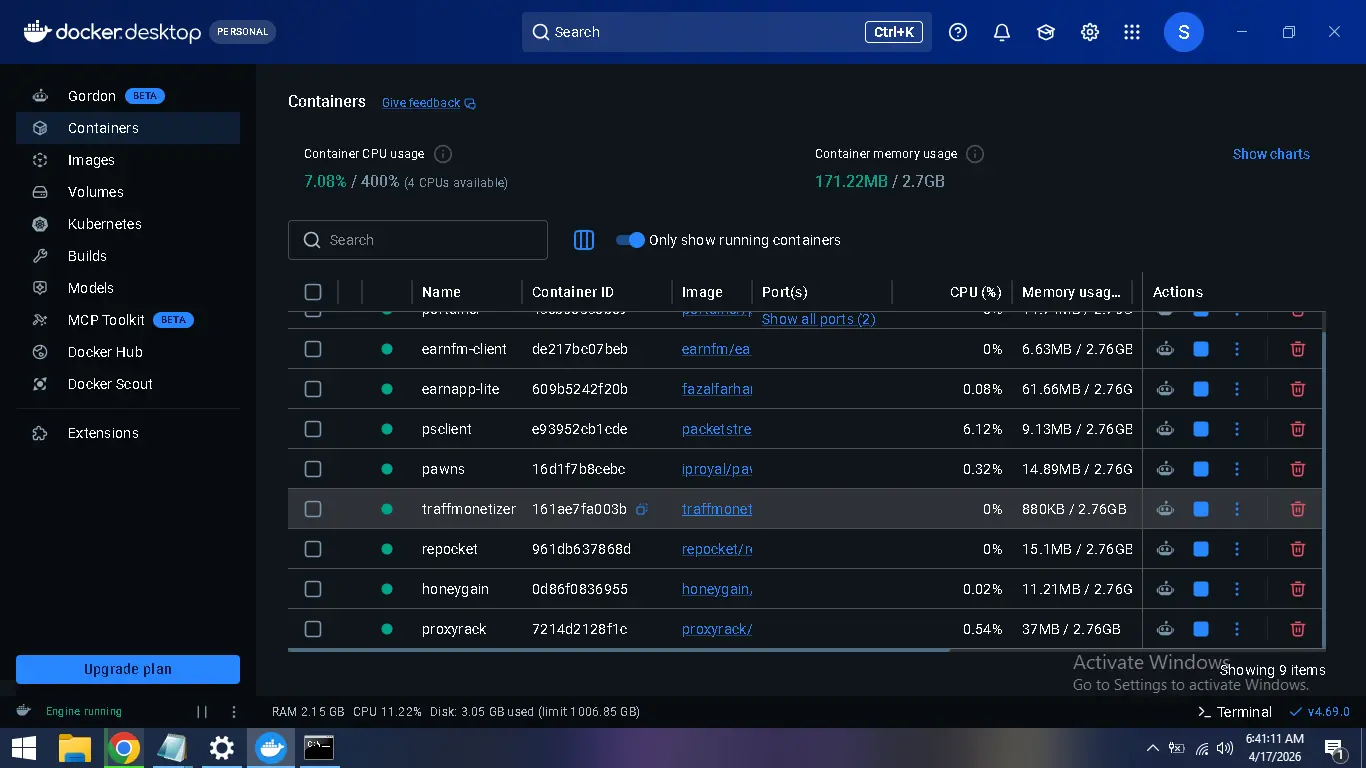Viewport: 1366px width, 768px height.
Task: Check the psclient row checkbox
Action: (313, 429)
